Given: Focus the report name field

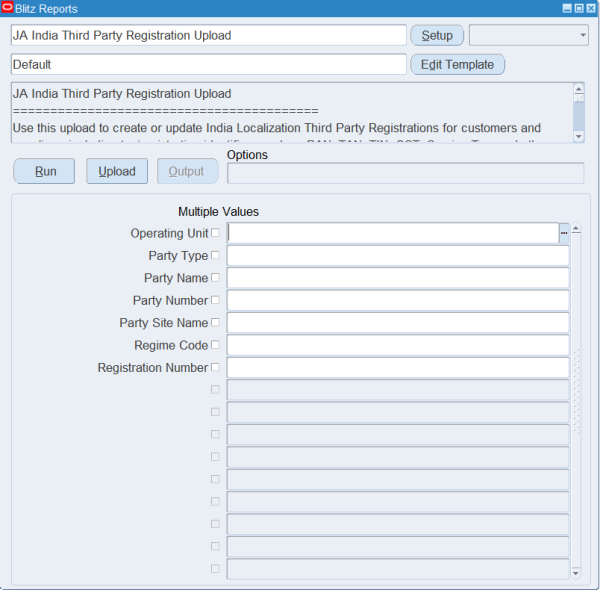Looking at the screenshot, I should (x=209, y=35).
